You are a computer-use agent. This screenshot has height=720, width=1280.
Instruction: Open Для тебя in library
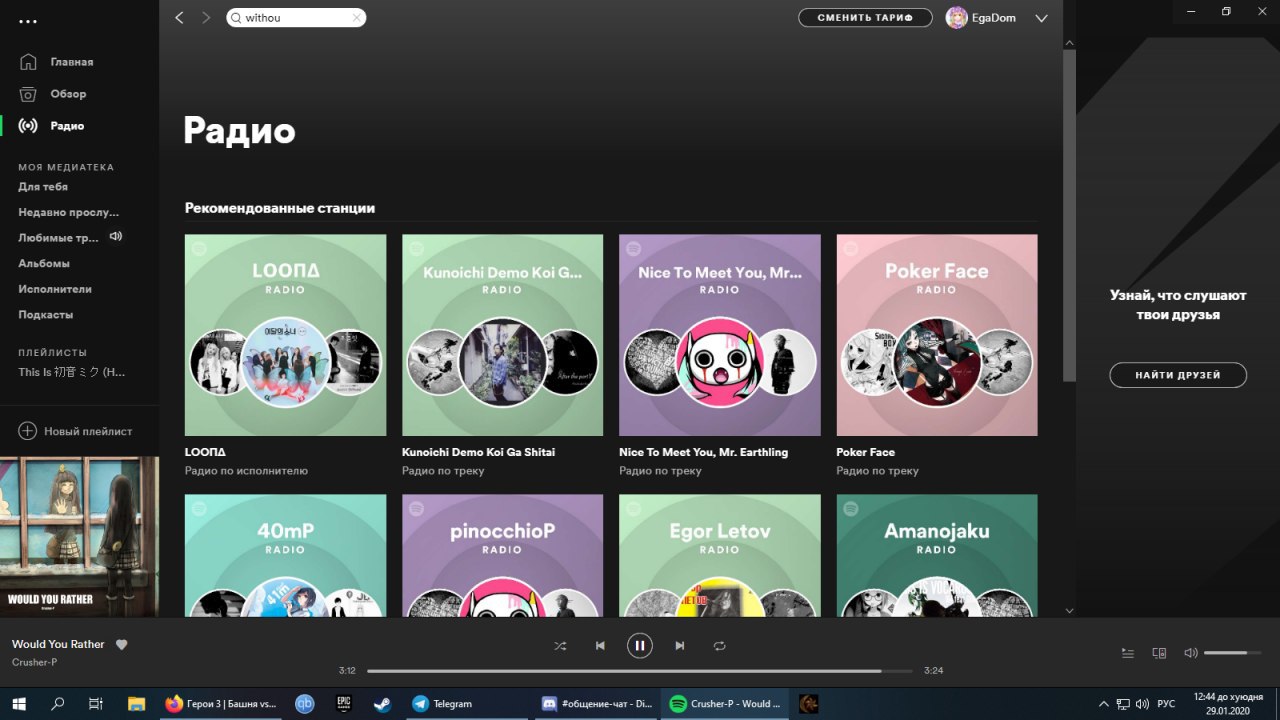point(43,187)
